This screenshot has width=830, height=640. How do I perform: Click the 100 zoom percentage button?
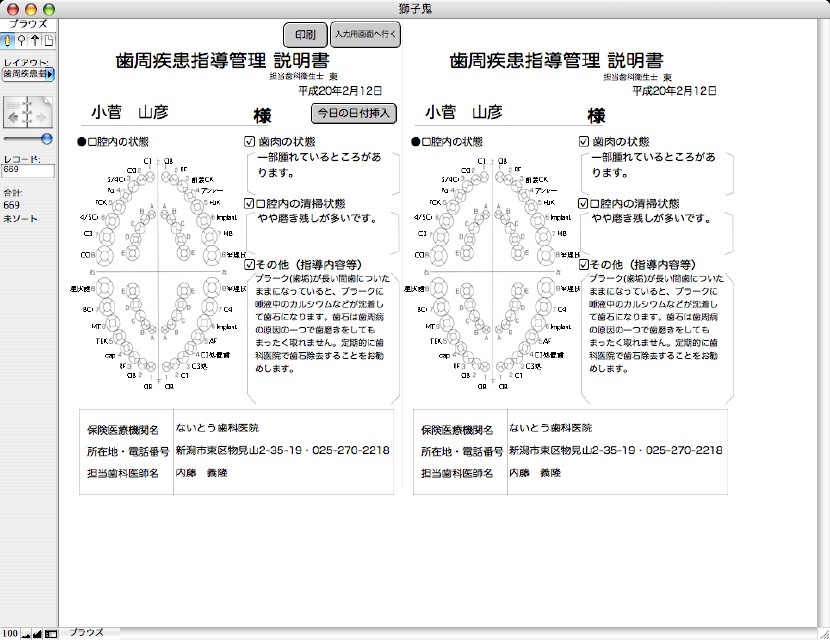tap(10, 634)
